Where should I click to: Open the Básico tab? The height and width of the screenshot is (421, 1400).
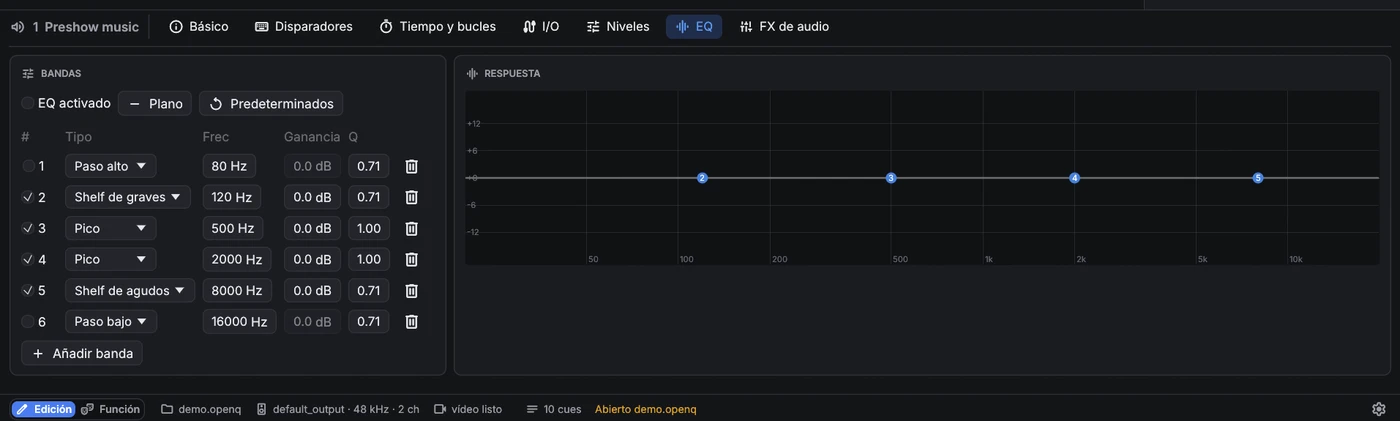(x=199, y=27)
